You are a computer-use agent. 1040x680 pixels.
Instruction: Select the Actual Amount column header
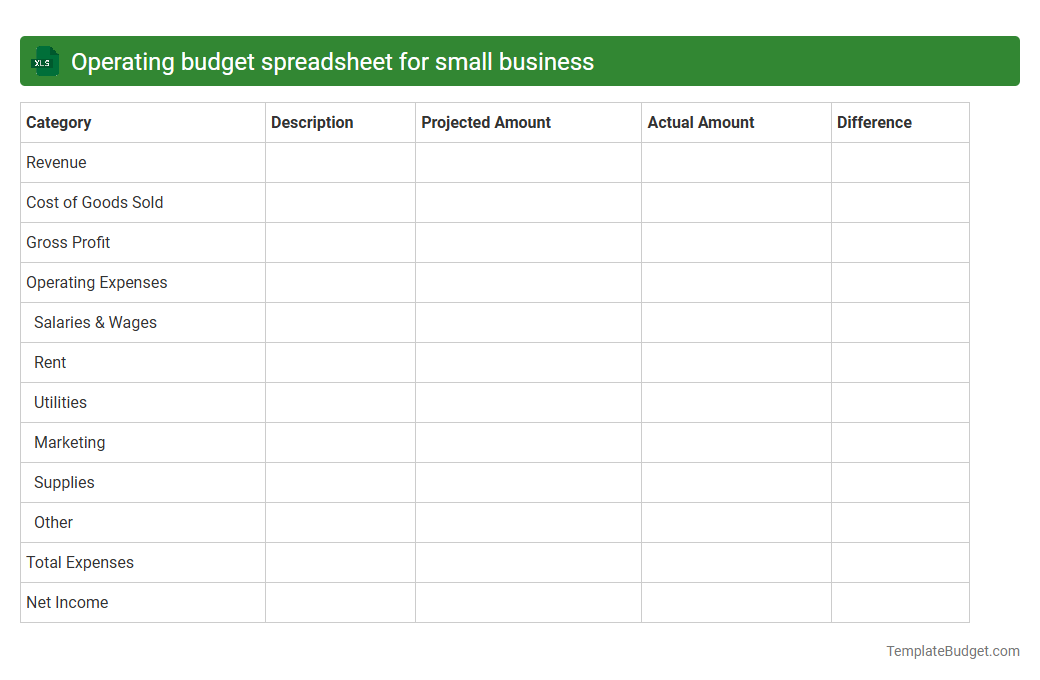pos(699,122)
